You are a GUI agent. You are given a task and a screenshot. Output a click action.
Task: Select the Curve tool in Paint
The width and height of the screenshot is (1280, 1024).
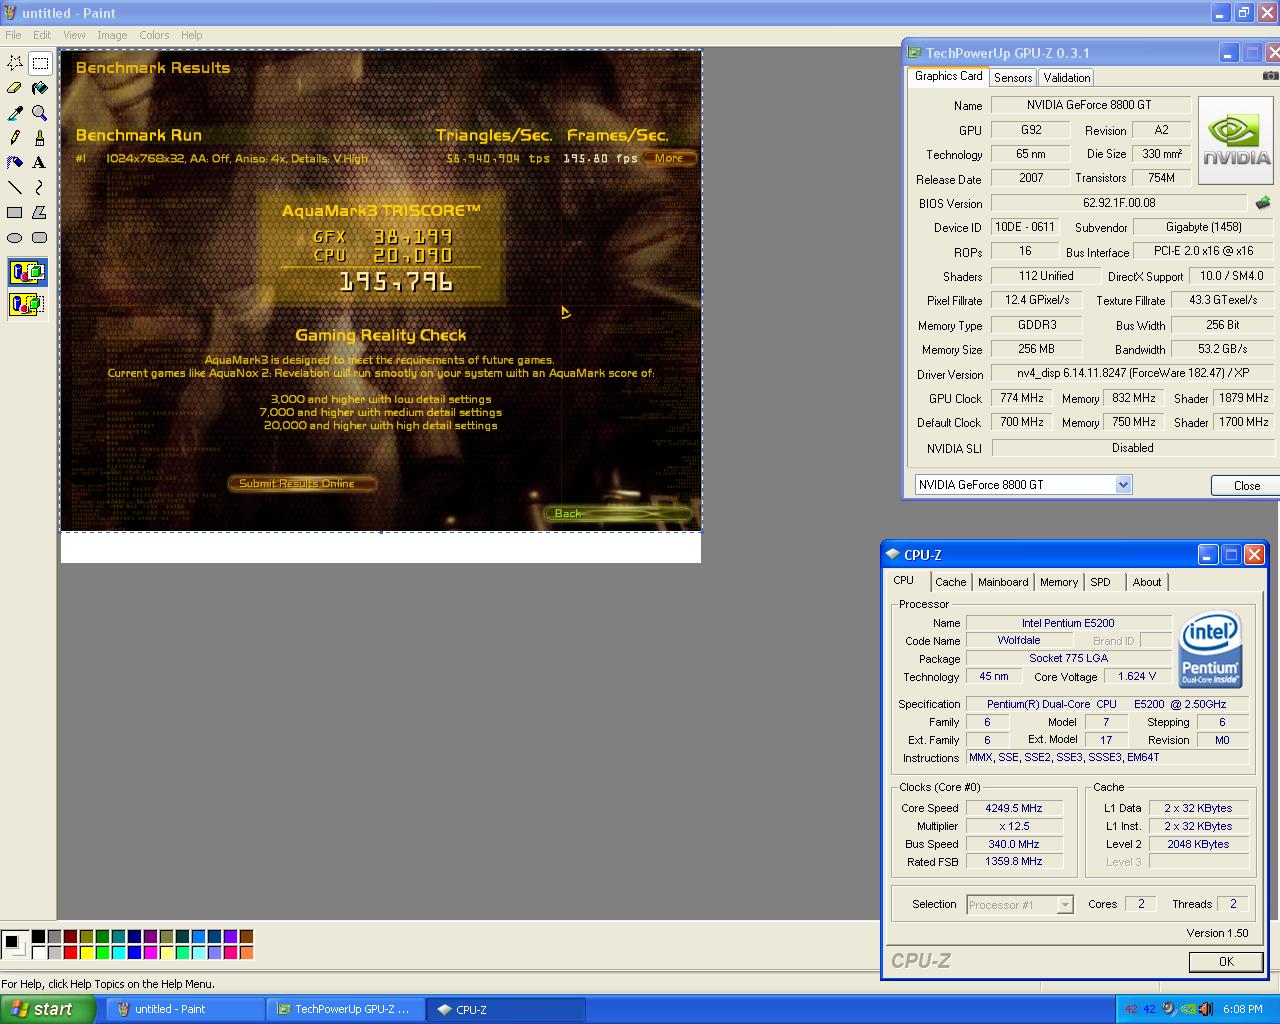point(40,188)
